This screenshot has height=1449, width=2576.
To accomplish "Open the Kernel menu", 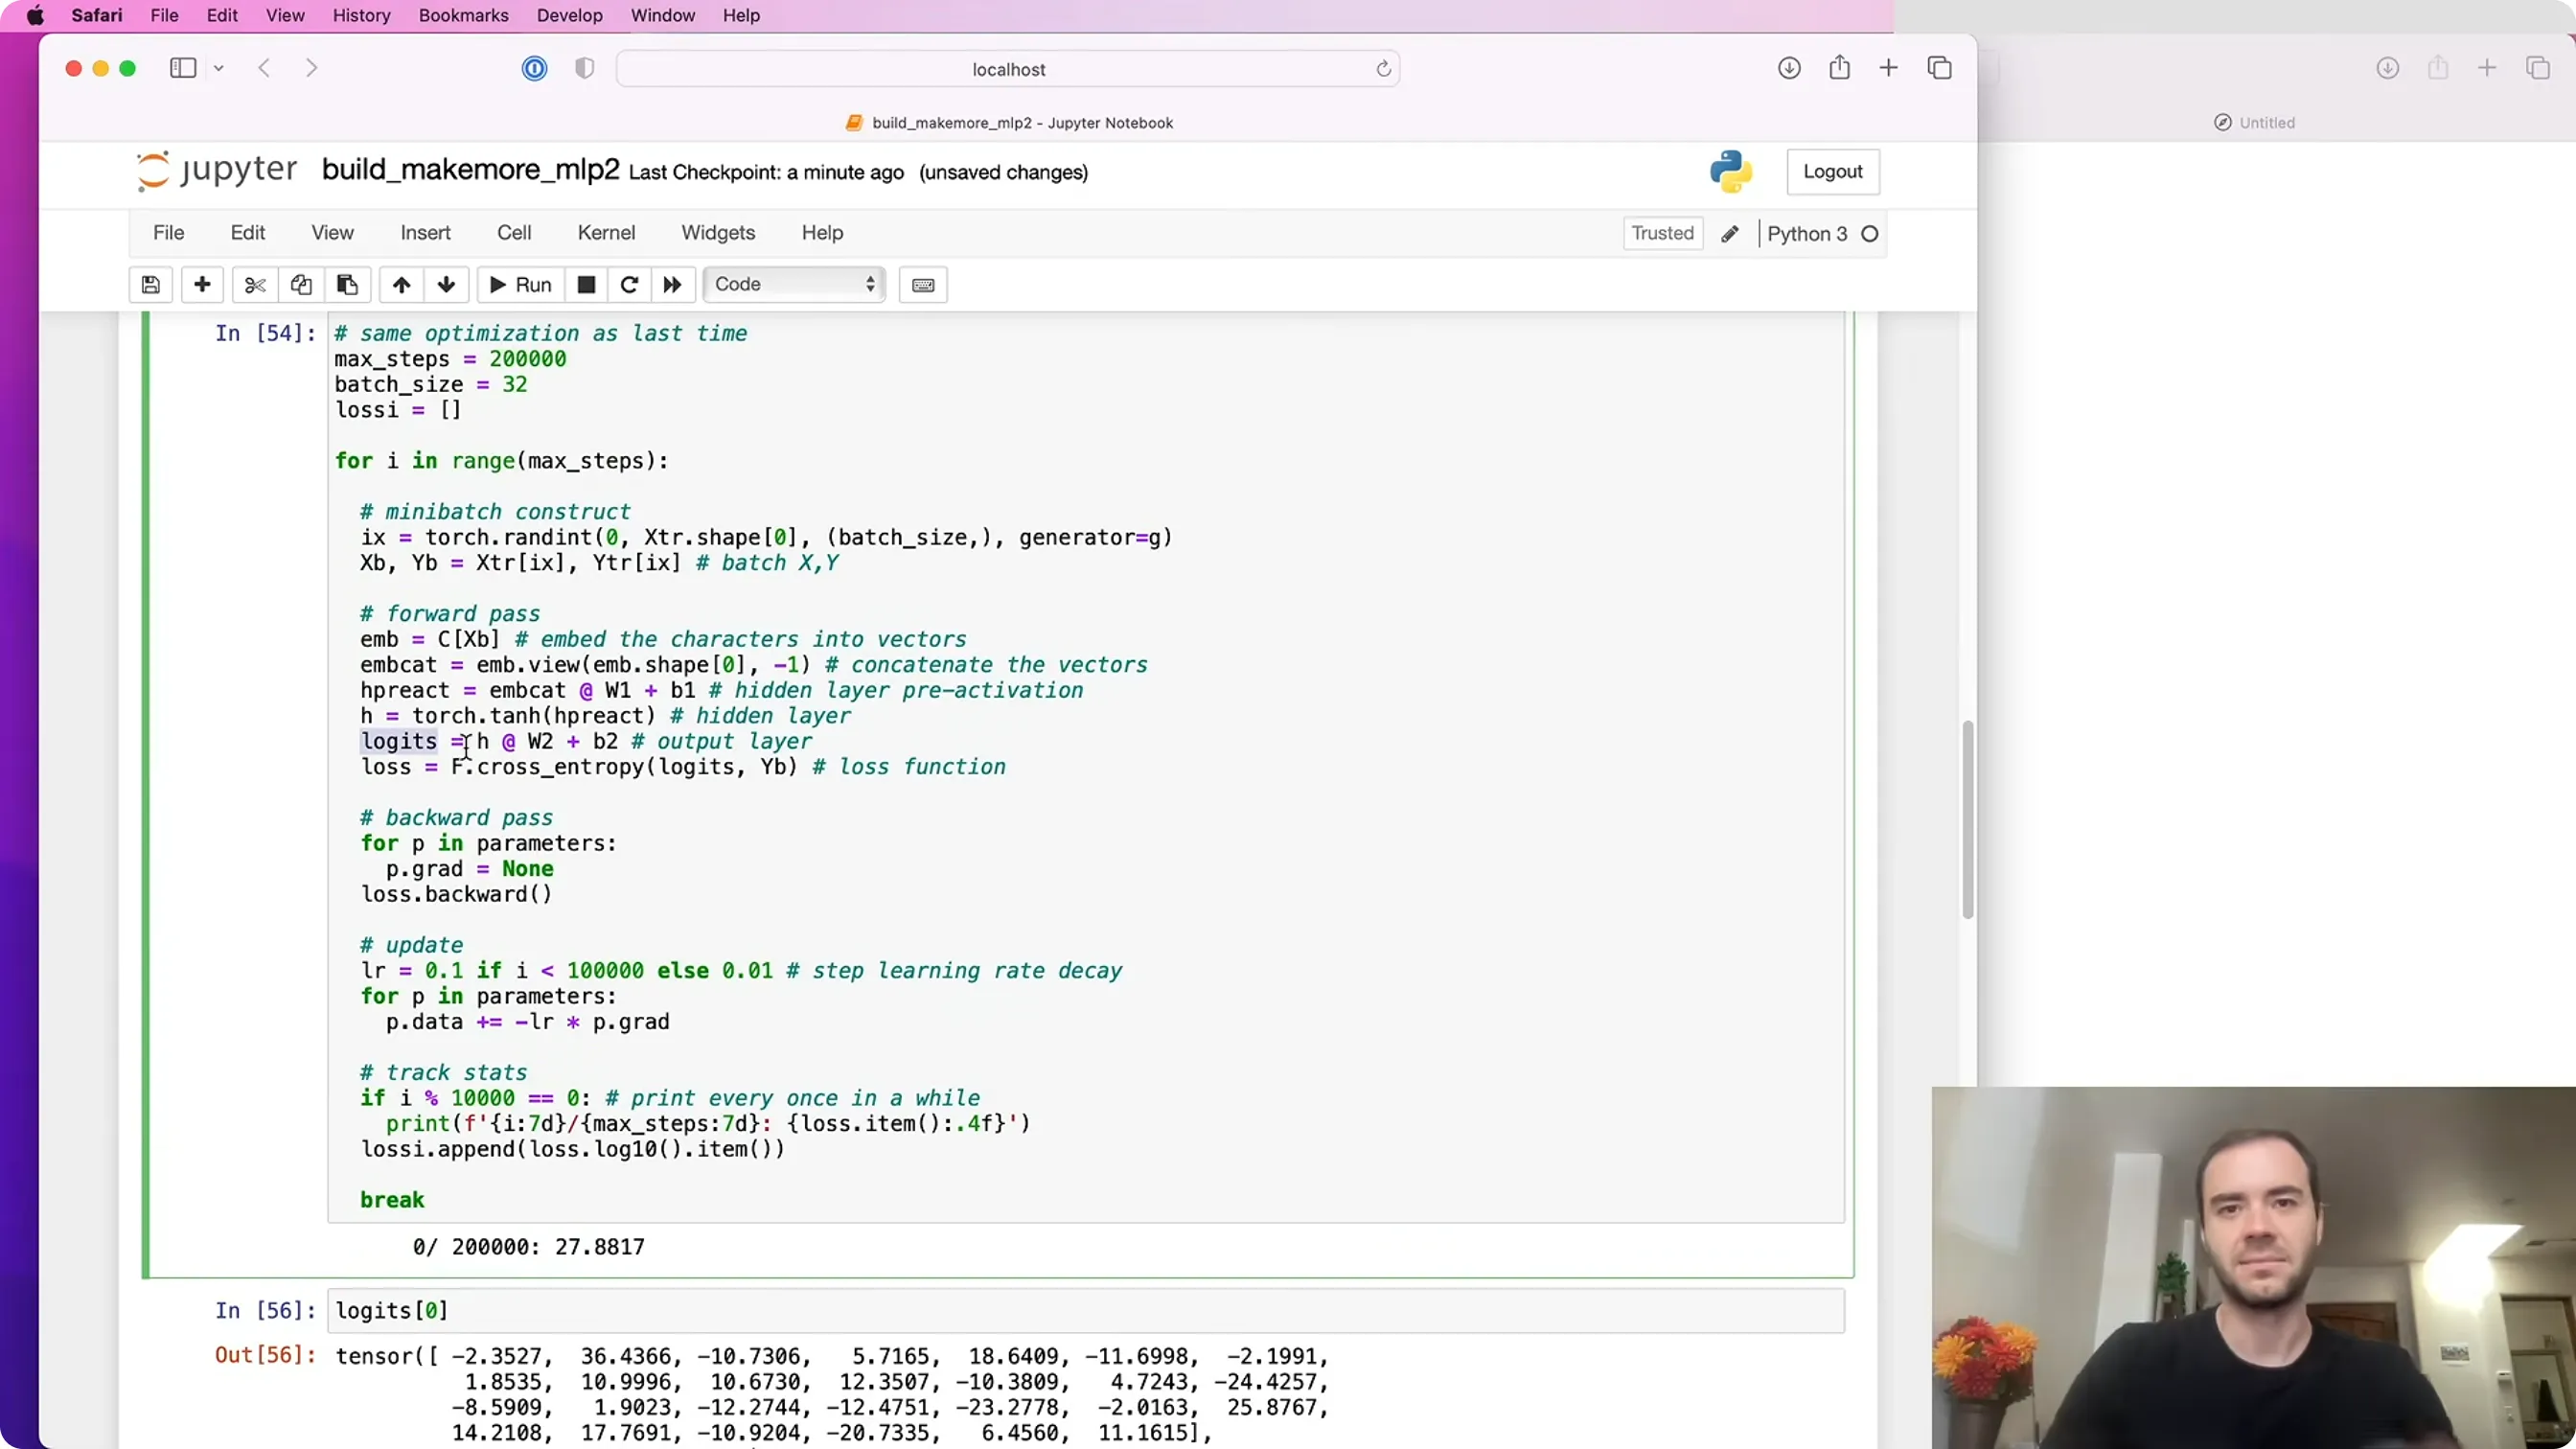I will [606, 233].
